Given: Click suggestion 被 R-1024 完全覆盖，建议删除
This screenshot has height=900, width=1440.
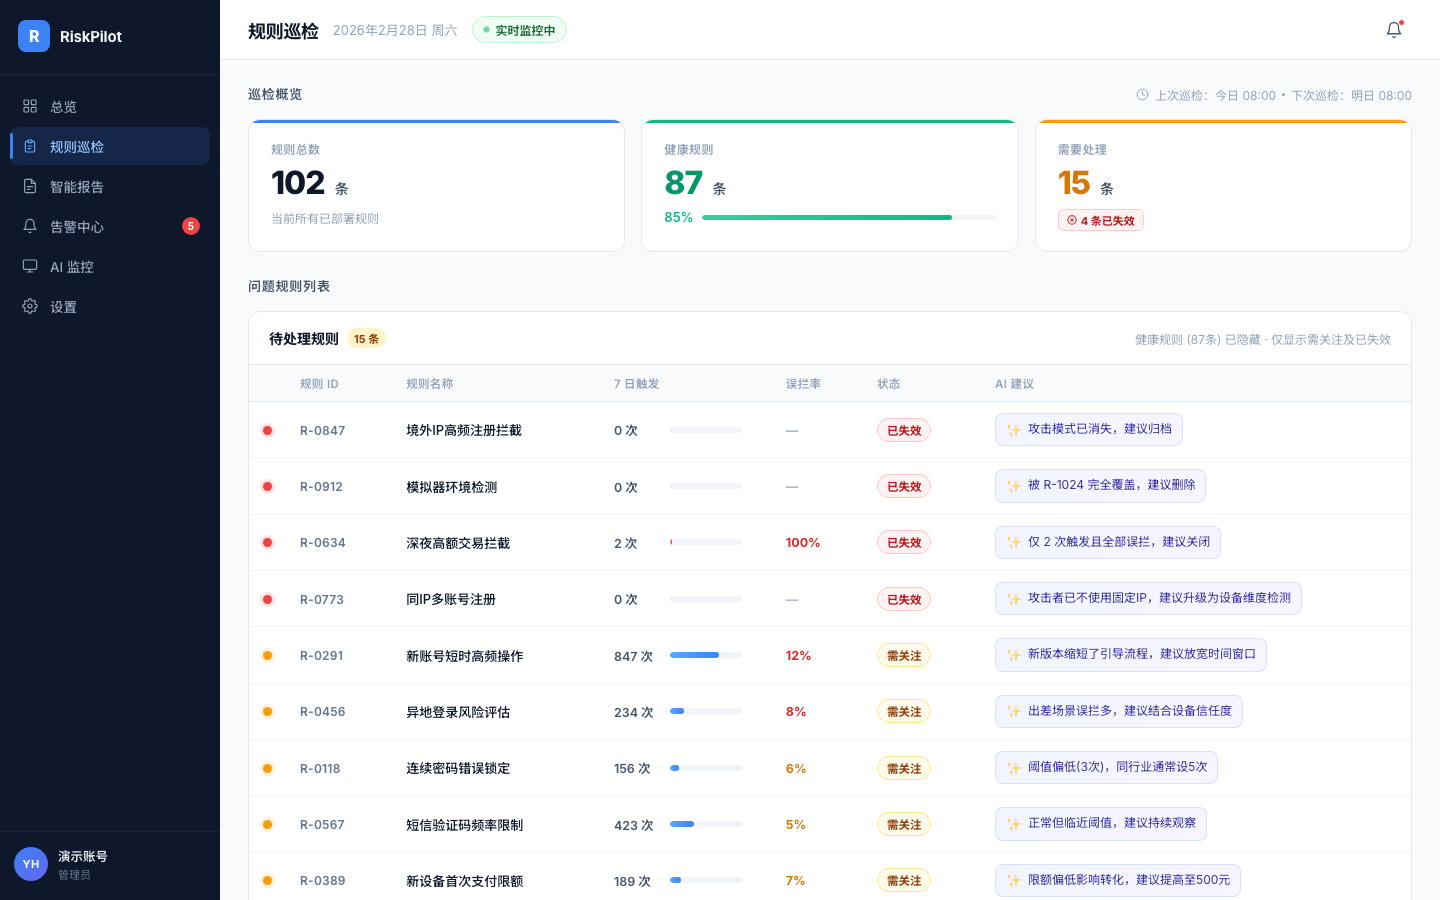Looking at the screenshot, I should (x=1100, y=485).
